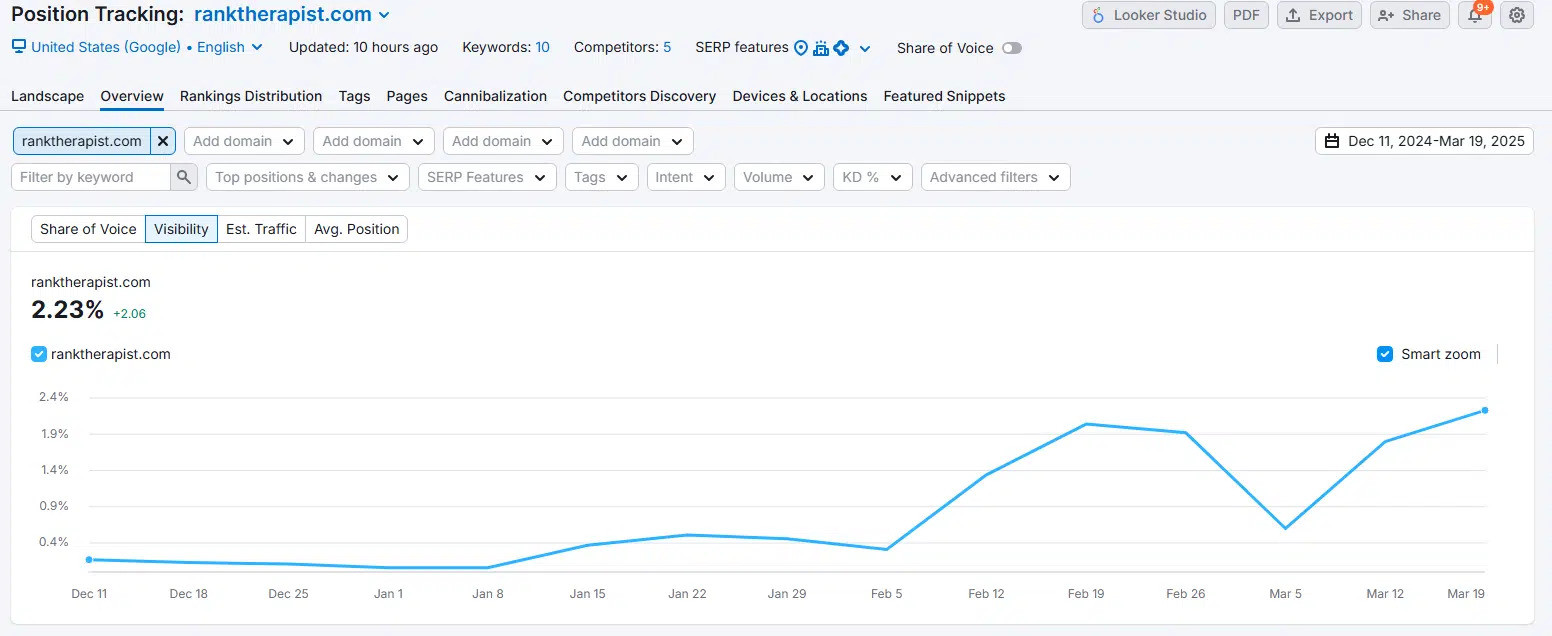Go to the Pages tab
Viewport: 1552px width, 636px height.
click(407, 96)
